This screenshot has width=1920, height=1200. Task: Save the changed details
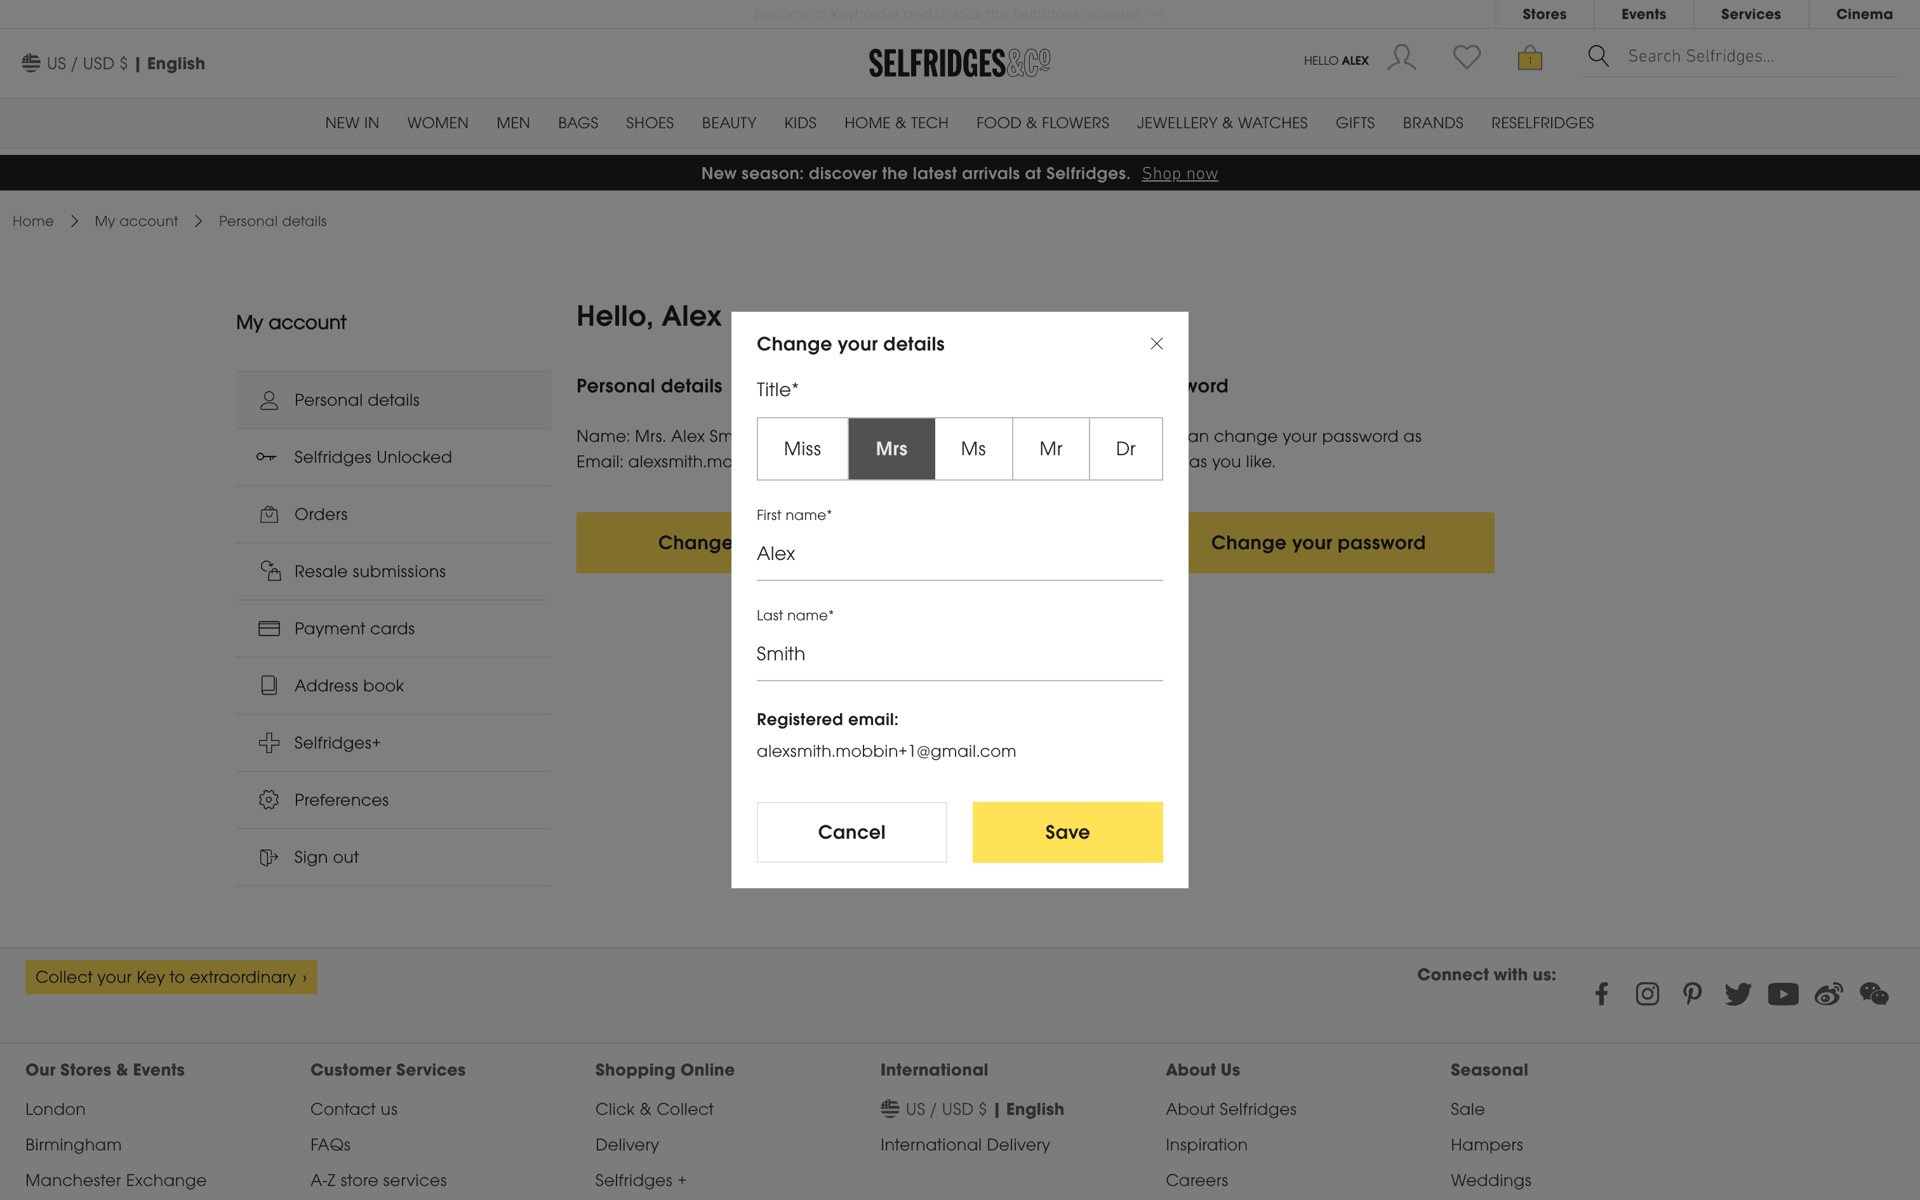(1067, 832)
